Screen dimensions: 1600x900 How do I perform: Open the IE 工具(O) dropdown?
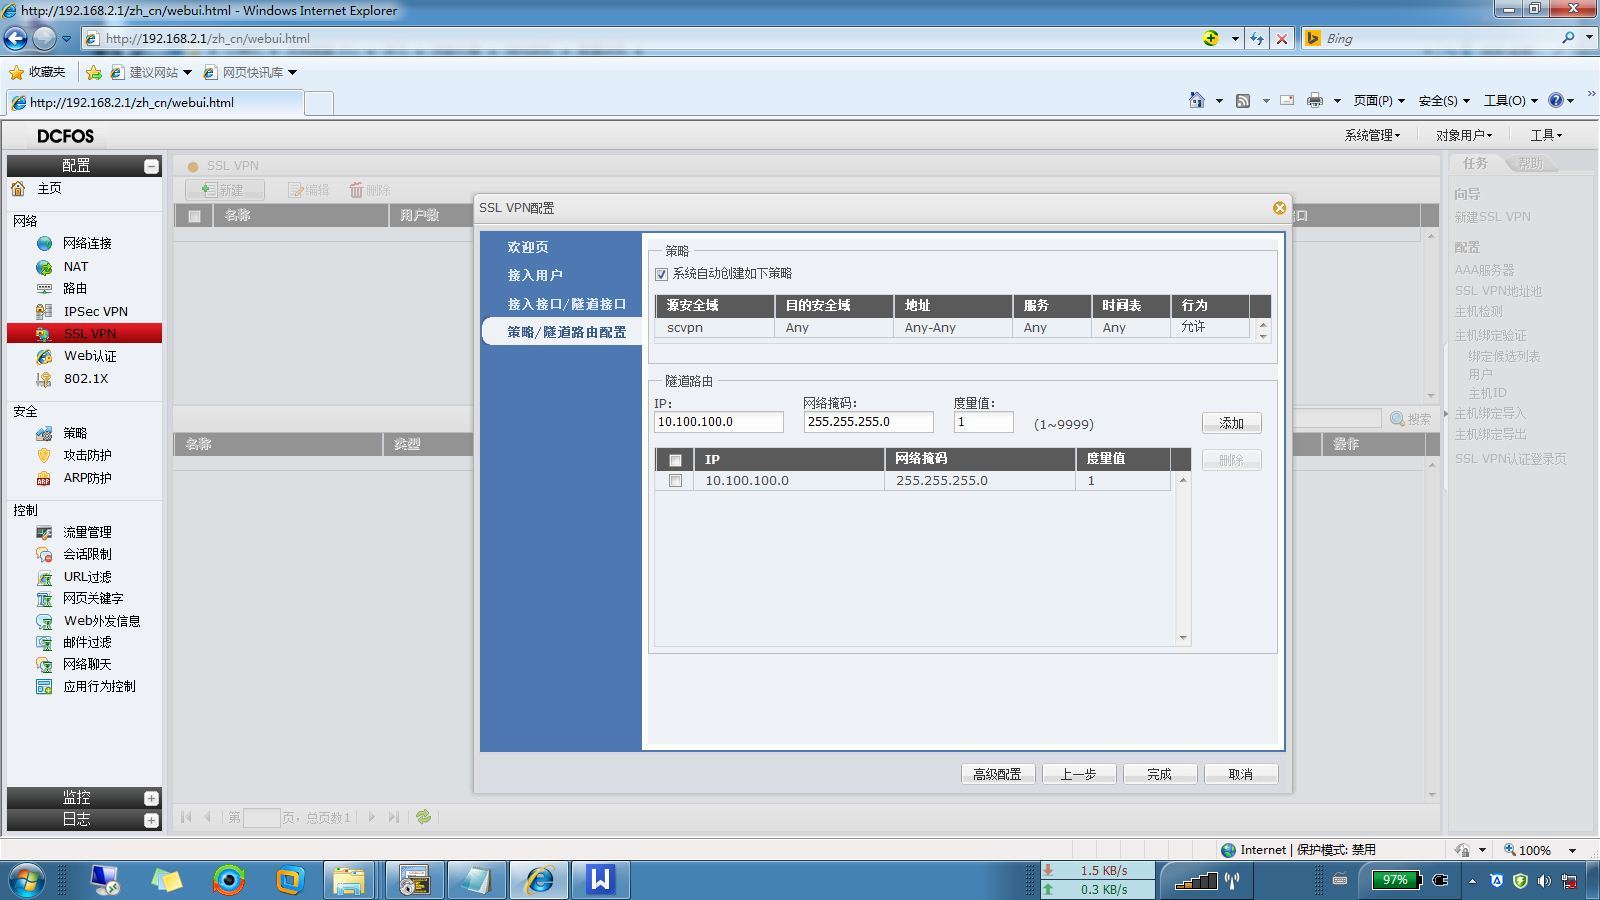click(x=1511, y=100)
